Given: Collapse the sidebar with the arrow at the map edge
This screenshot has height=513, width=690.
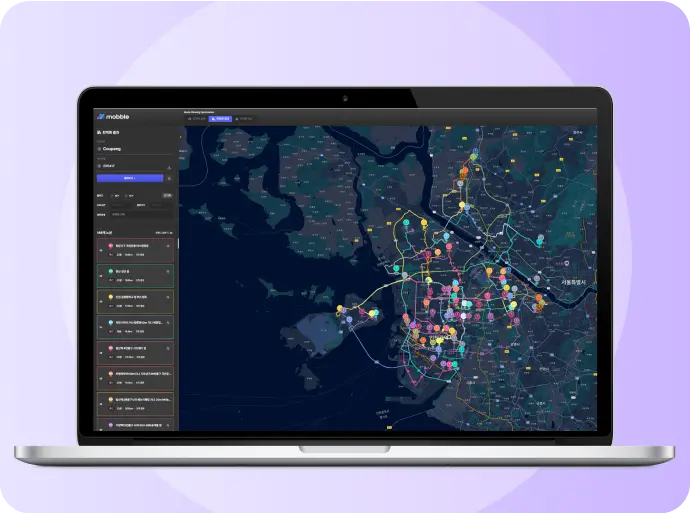Looking at the screenshot, I should click(x=180, y=137).
